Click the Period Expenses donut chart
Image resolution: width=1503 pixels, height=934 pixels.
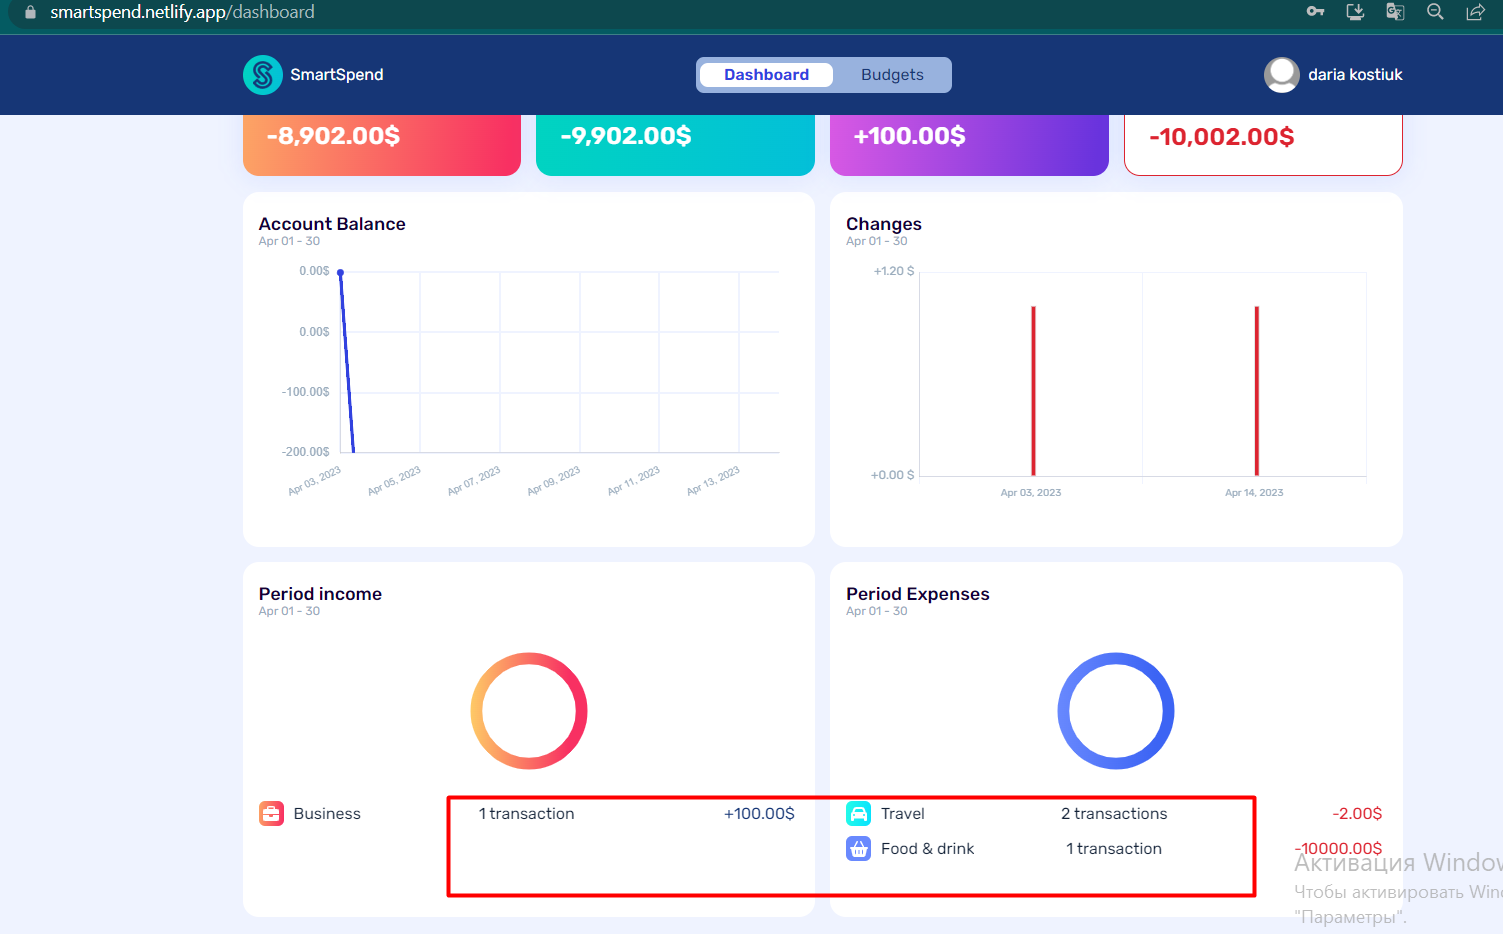click(1116, 712)
